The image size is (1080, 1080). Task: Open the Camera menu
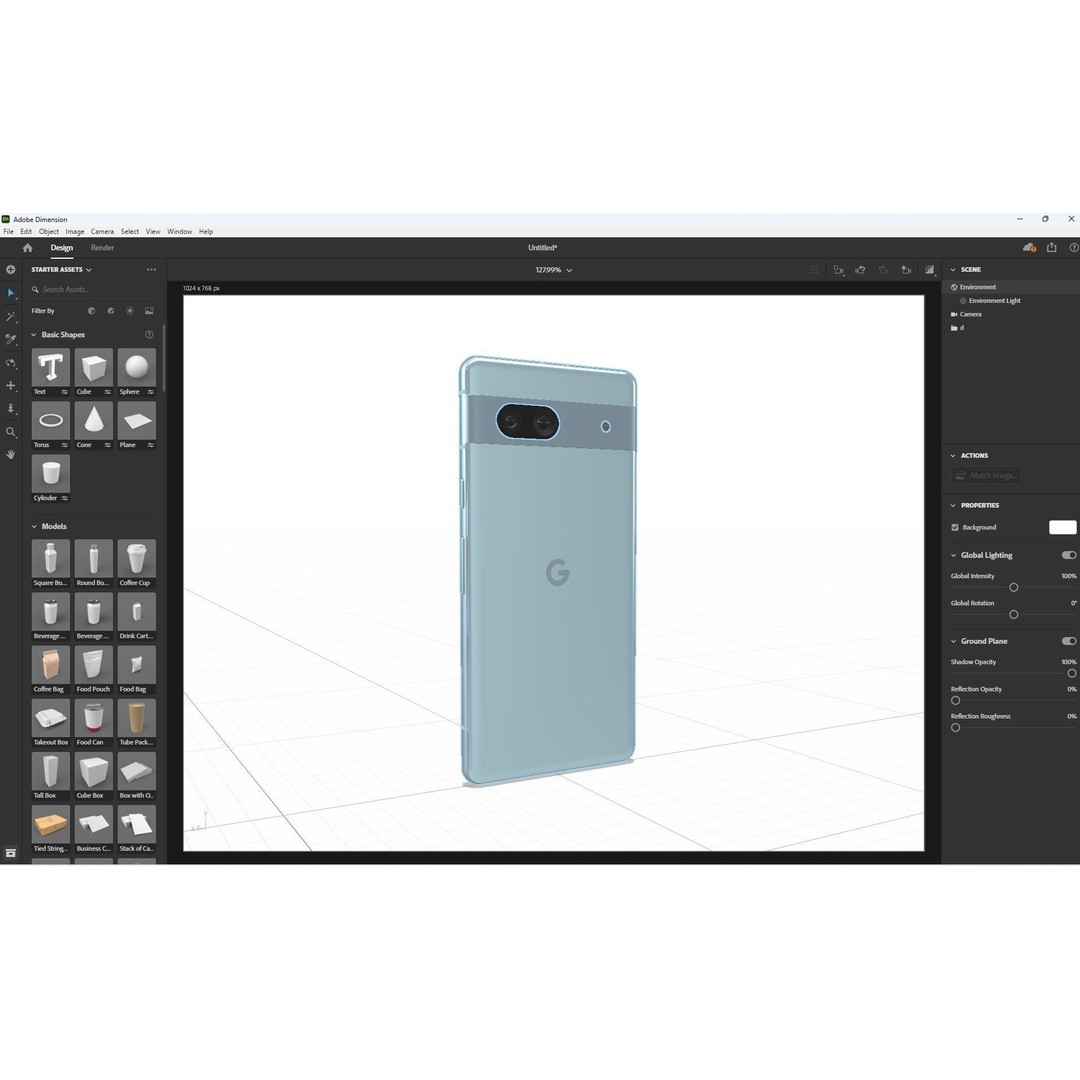click(102, 232)
